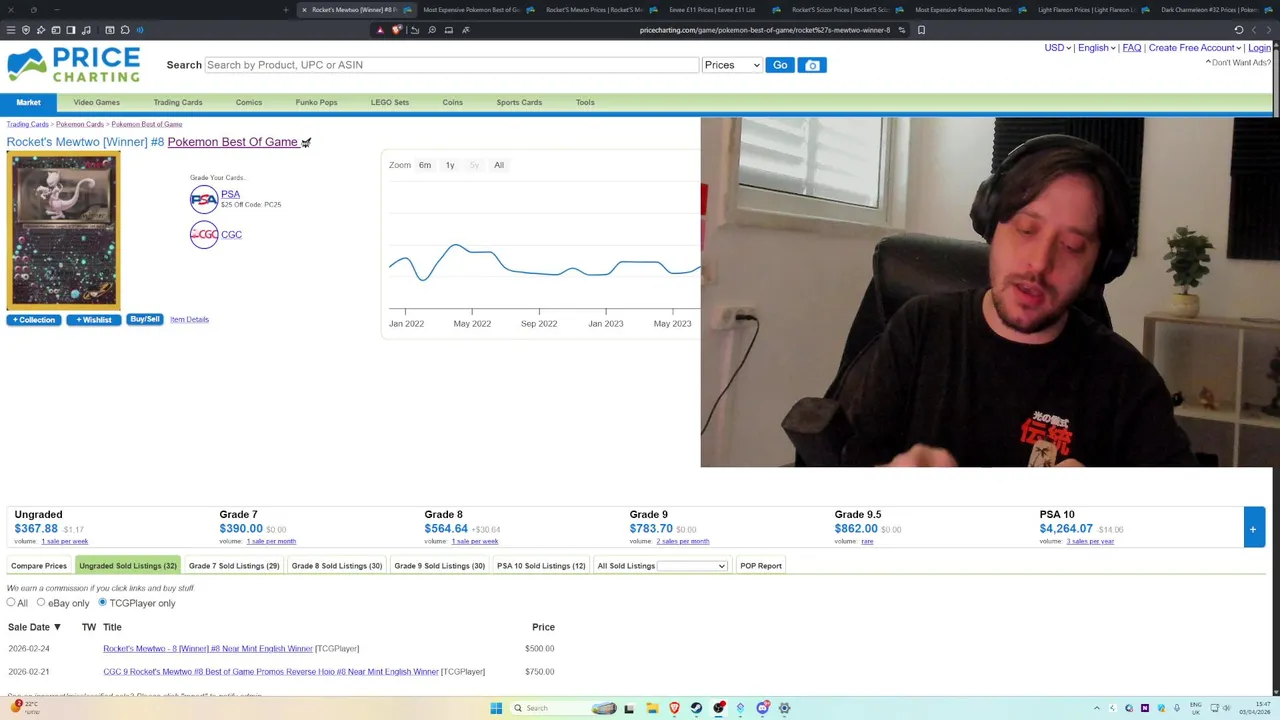Open the Prices search type dropdown
This screenshot has width=1280, height=720.
click(732, 65)
